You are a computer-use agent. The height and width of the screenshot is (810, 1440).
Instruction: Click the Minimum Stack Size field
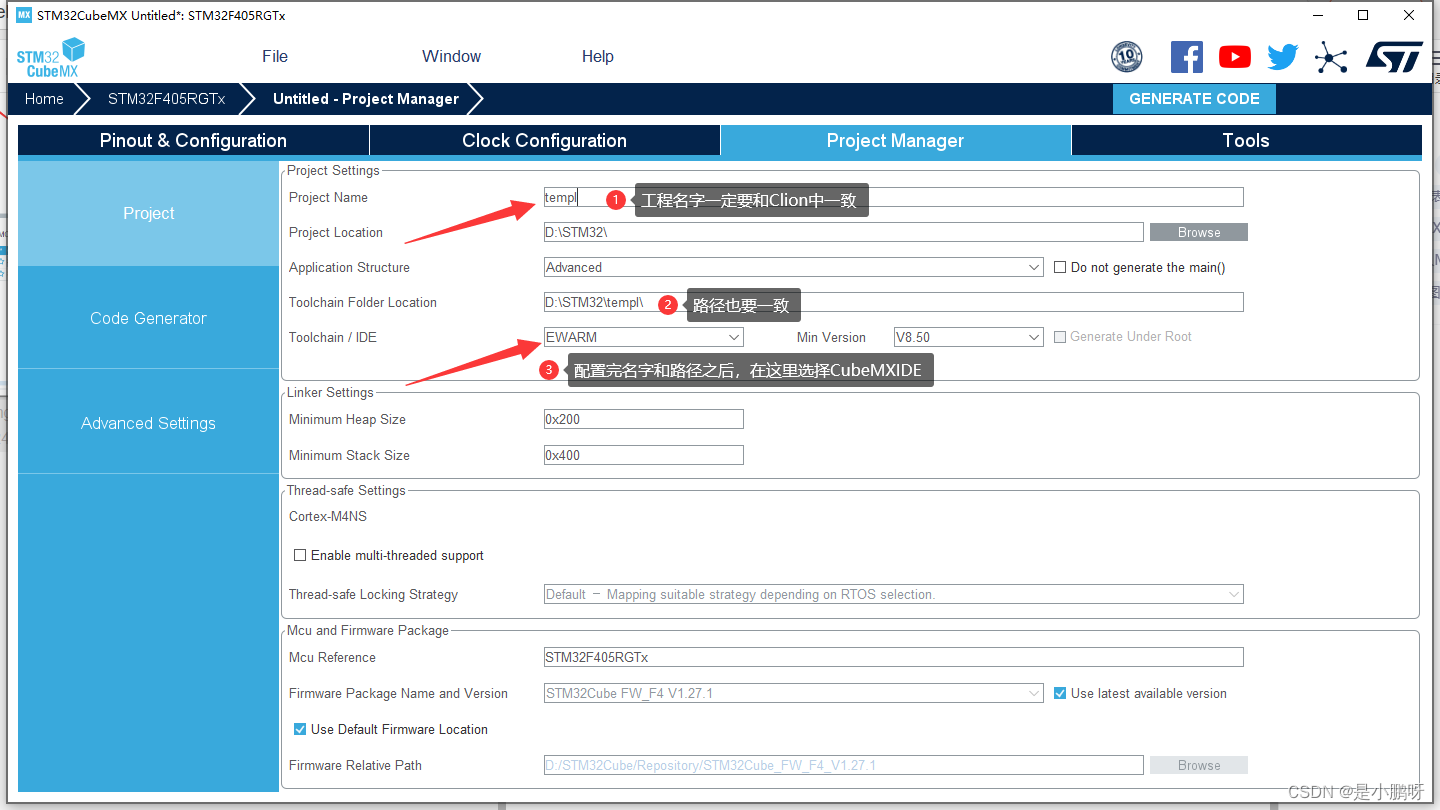click(643, 455)
